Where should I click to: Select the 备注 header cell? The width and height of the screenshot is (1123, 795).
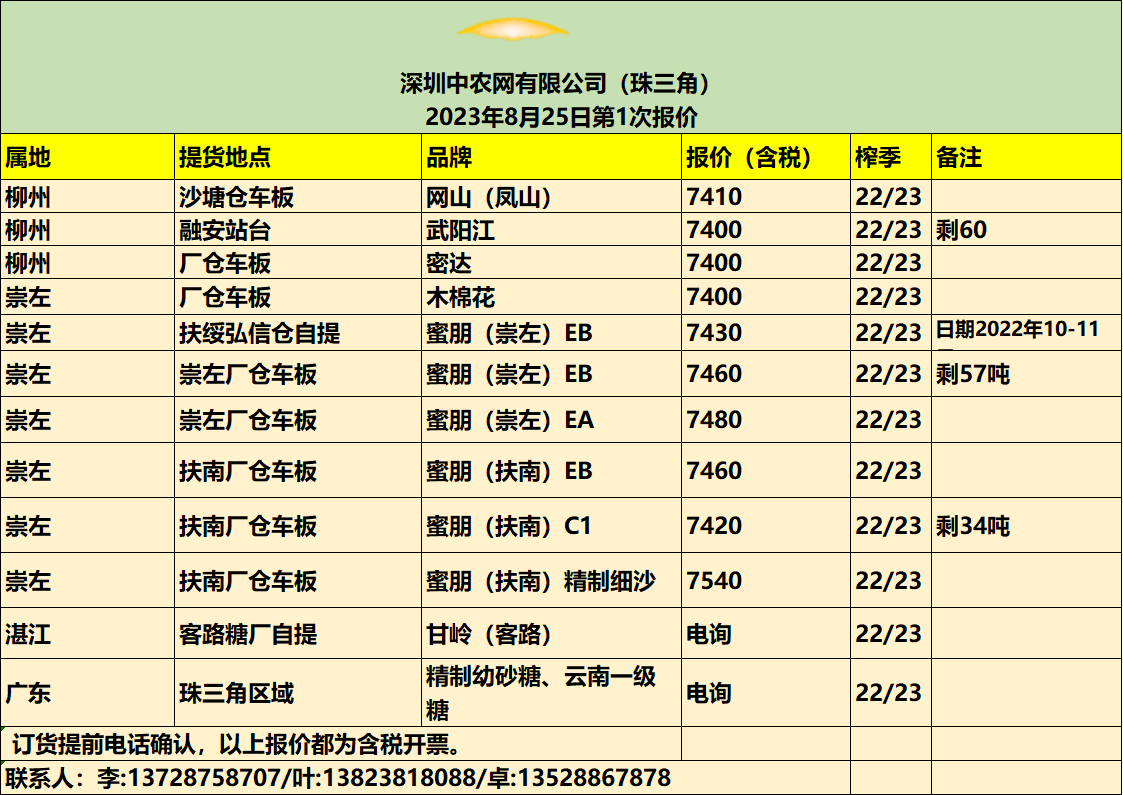pyautogui.click(x=959, y=157)
